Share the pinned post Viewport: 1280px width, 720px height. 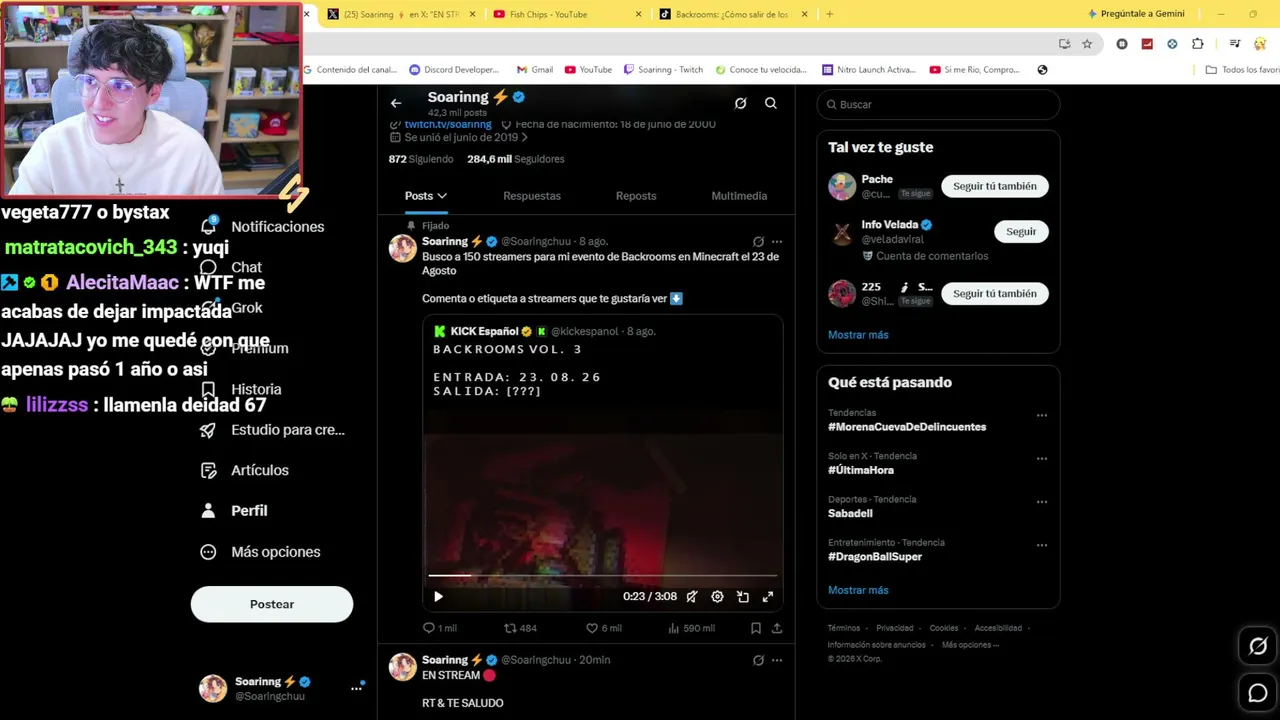click(777, 628)
